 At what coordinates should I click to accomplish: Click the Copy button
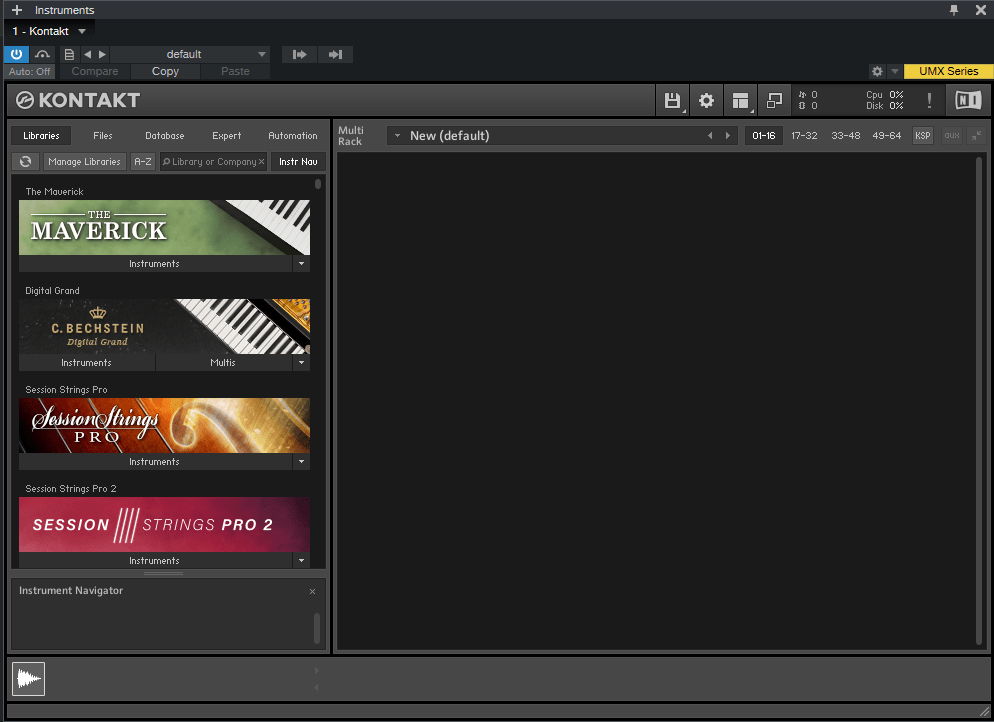tap(165, 72)
